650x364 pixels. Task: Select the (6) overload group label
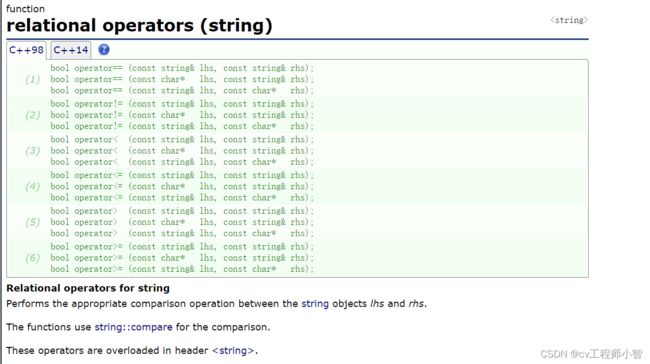(33, 258)
